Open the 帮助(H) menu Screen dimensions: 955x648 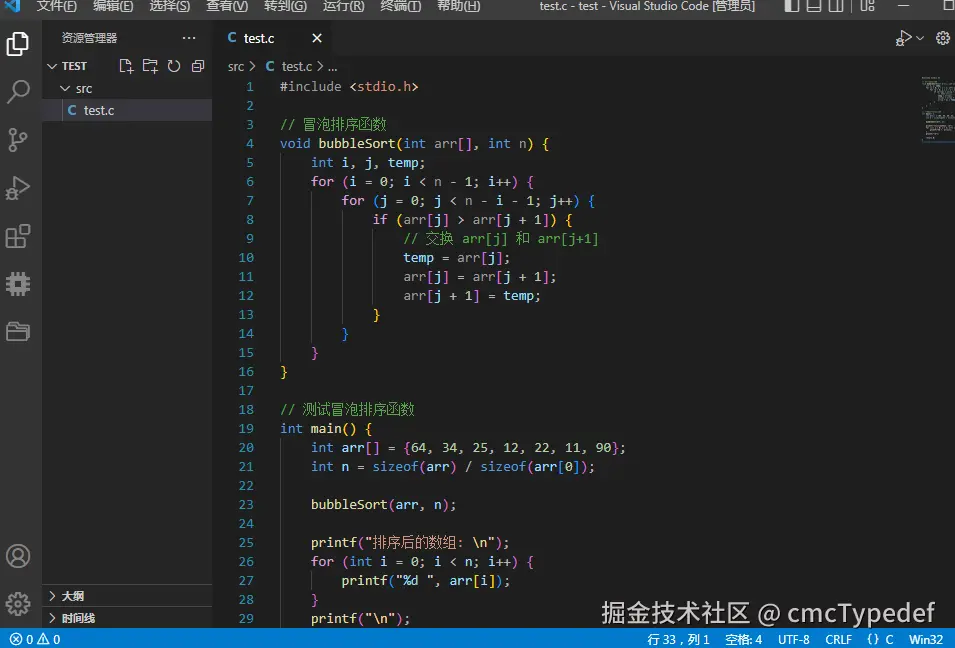pos(459,6)
